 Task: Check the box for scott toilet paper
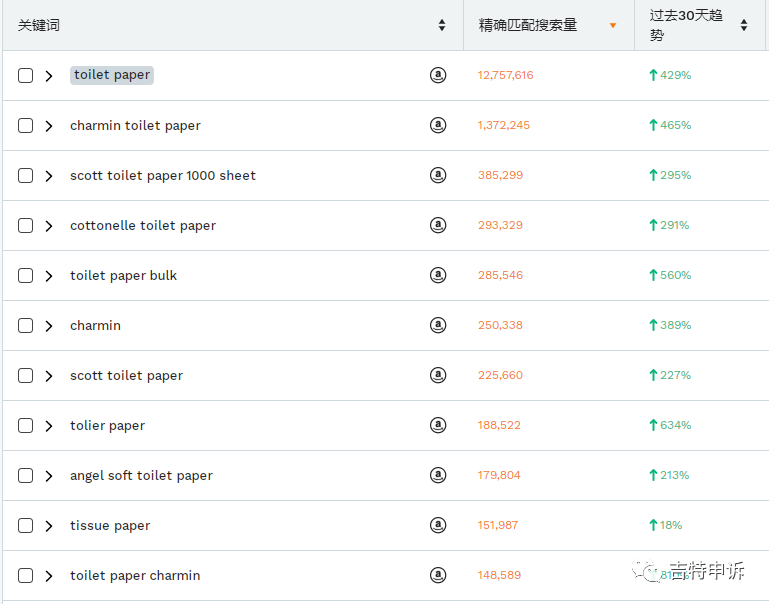click(x=26, y=376)
